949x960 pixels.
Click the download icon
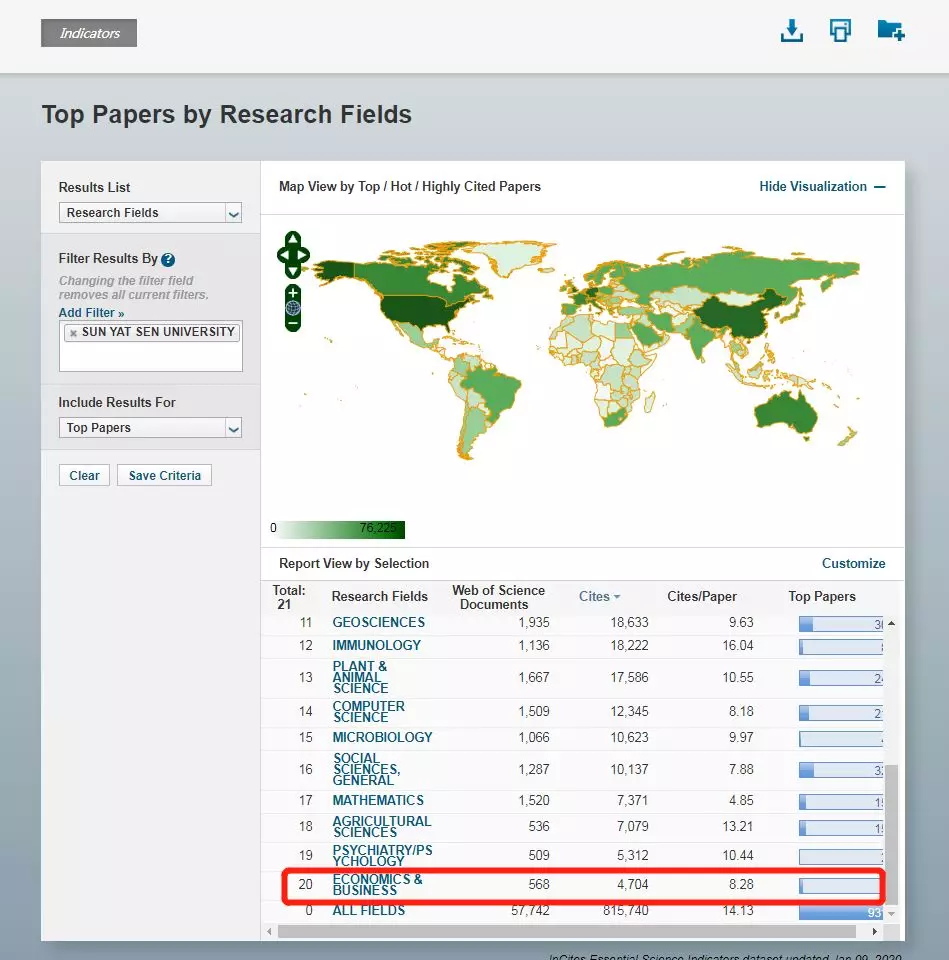tap(791, 31)
